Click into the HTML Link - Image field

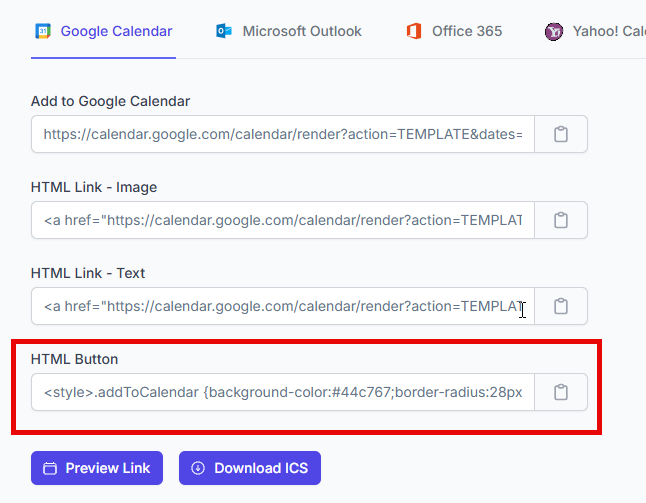(x=282, y=220)
